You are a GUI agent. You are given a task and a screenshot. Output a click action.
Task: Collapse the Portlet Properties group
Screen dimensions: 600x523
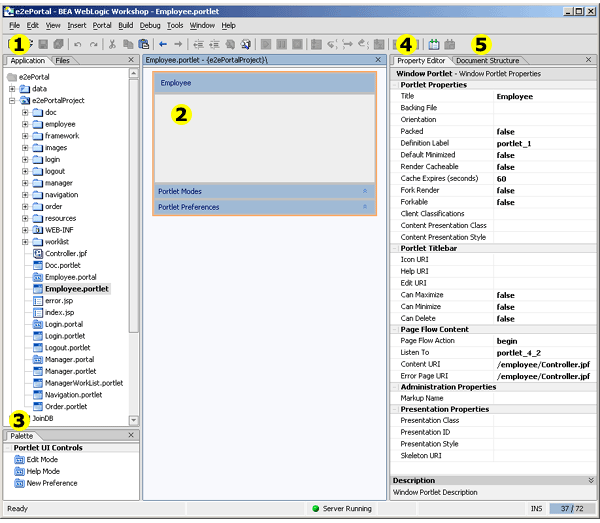(x=395, y=85)
